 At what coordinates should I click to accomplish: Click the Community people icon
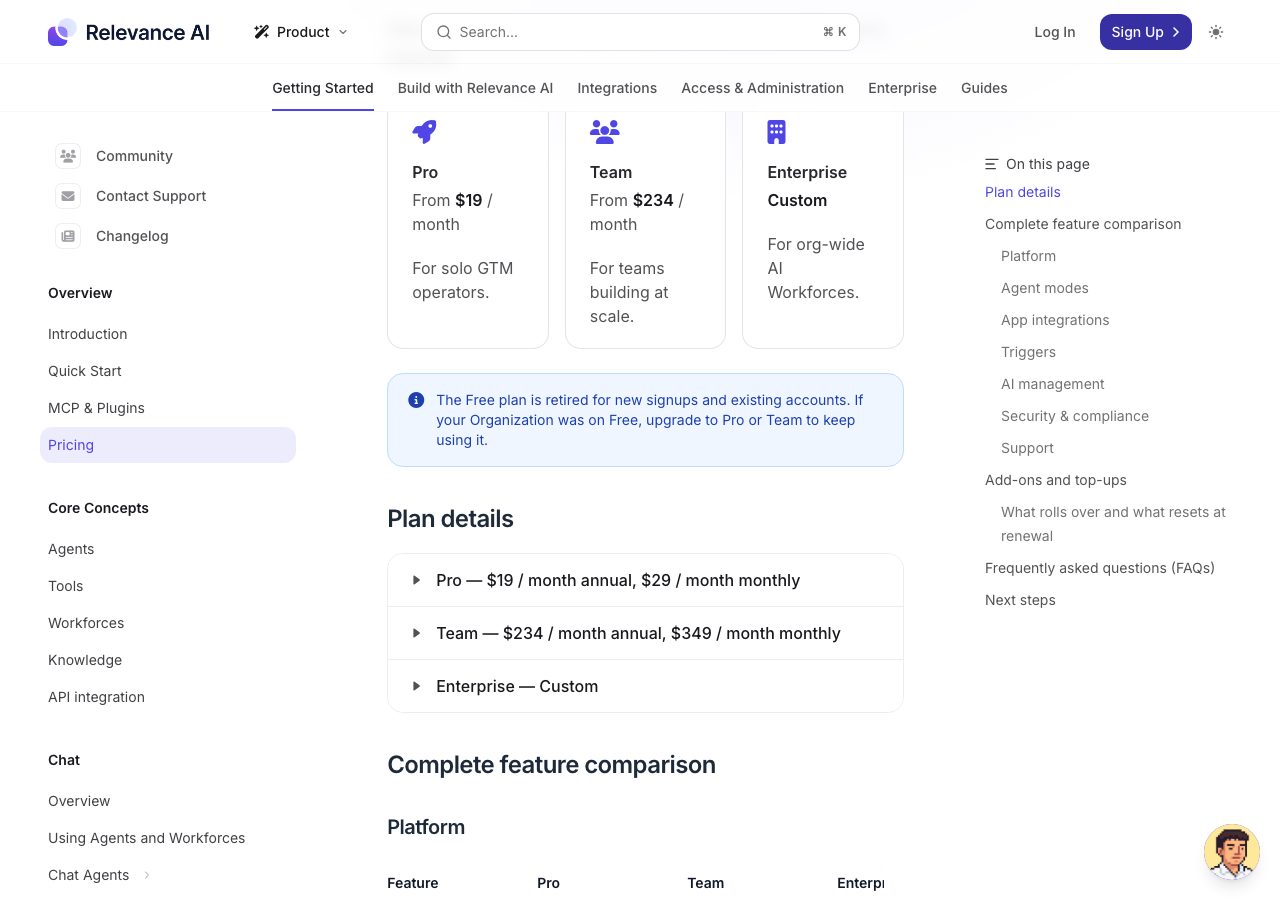tap(68, 156)
